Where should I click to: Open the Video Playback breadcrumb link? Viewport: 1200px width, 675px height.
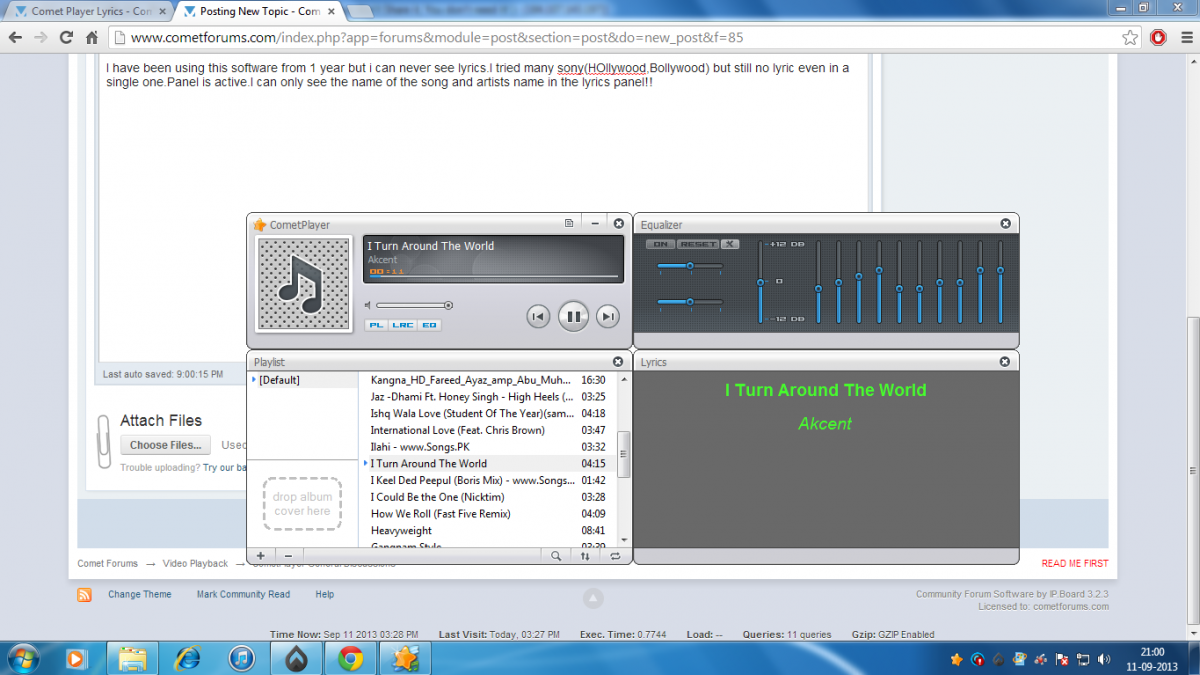pyautogui.click(x=196, y=563)
